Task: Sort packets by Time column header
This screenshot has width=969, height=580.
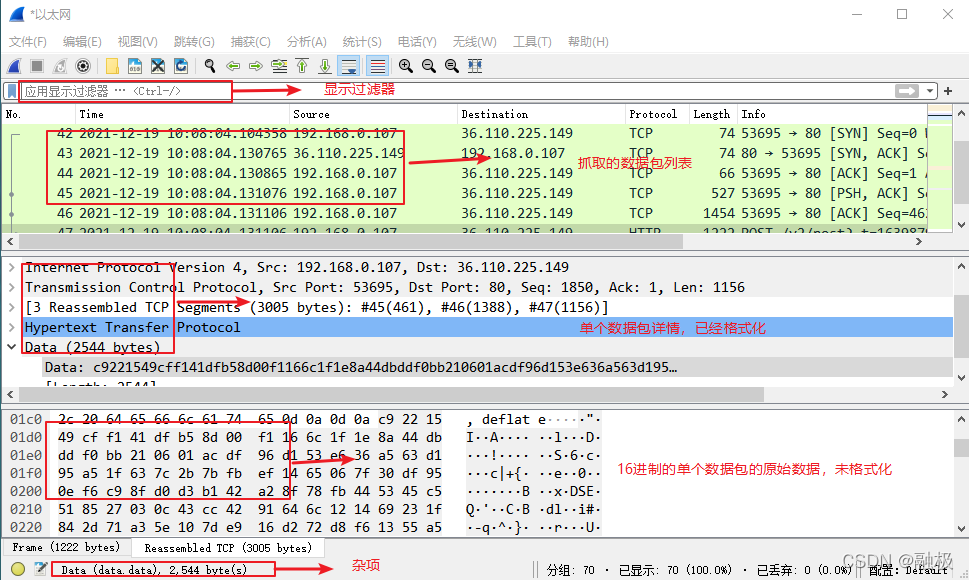Action: click(x=182, y=114)
